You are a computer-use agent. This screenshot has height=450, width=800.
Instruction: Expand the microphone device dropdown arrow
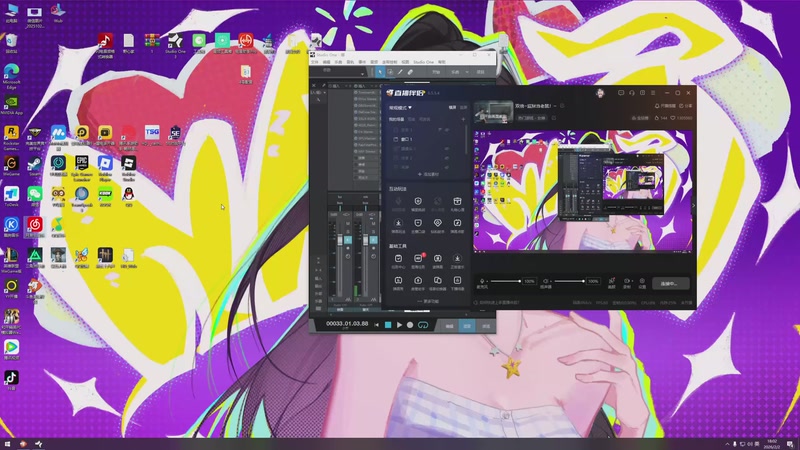click(487, 281)
